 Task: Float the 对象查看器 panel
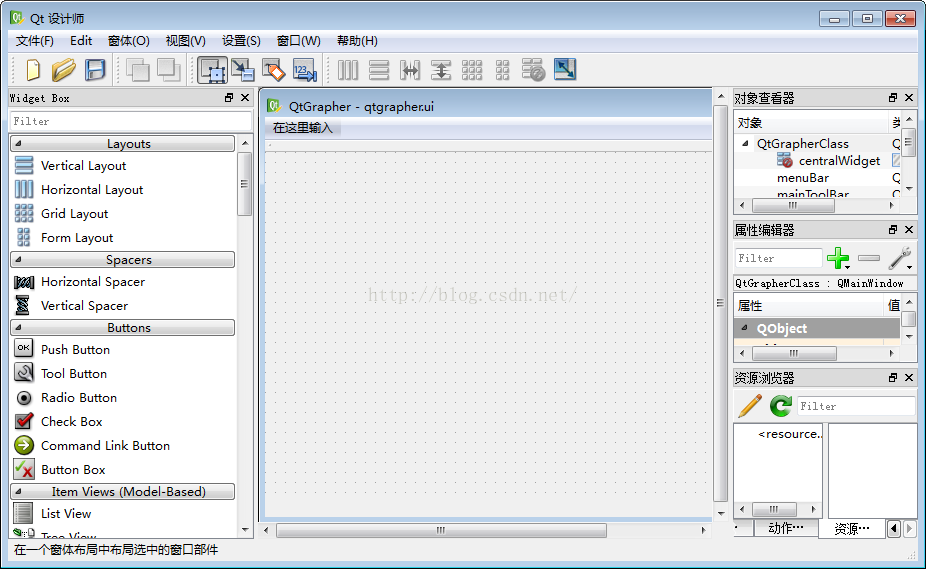(893, 98)
